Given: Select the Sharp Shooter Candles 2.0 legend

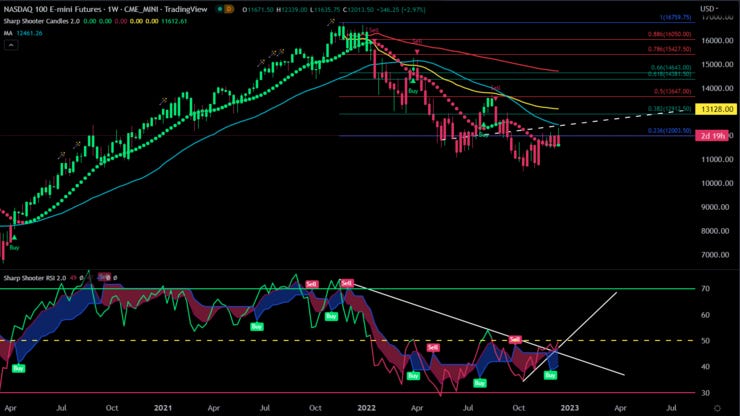Looking at the screenshot, I should pos(42,21).
